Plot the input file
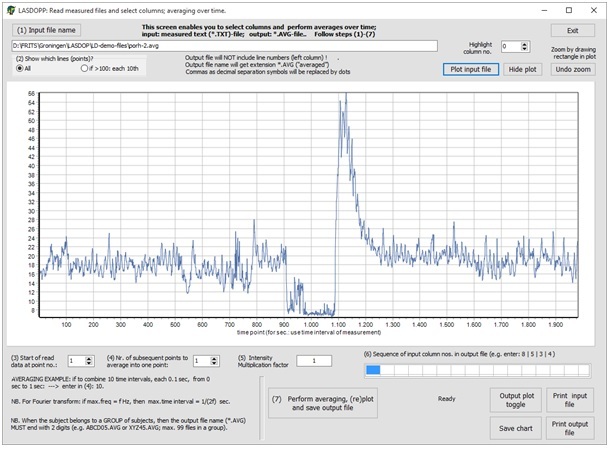The width and height of the screenshot is (613, 451). click(x=471, y=69)
